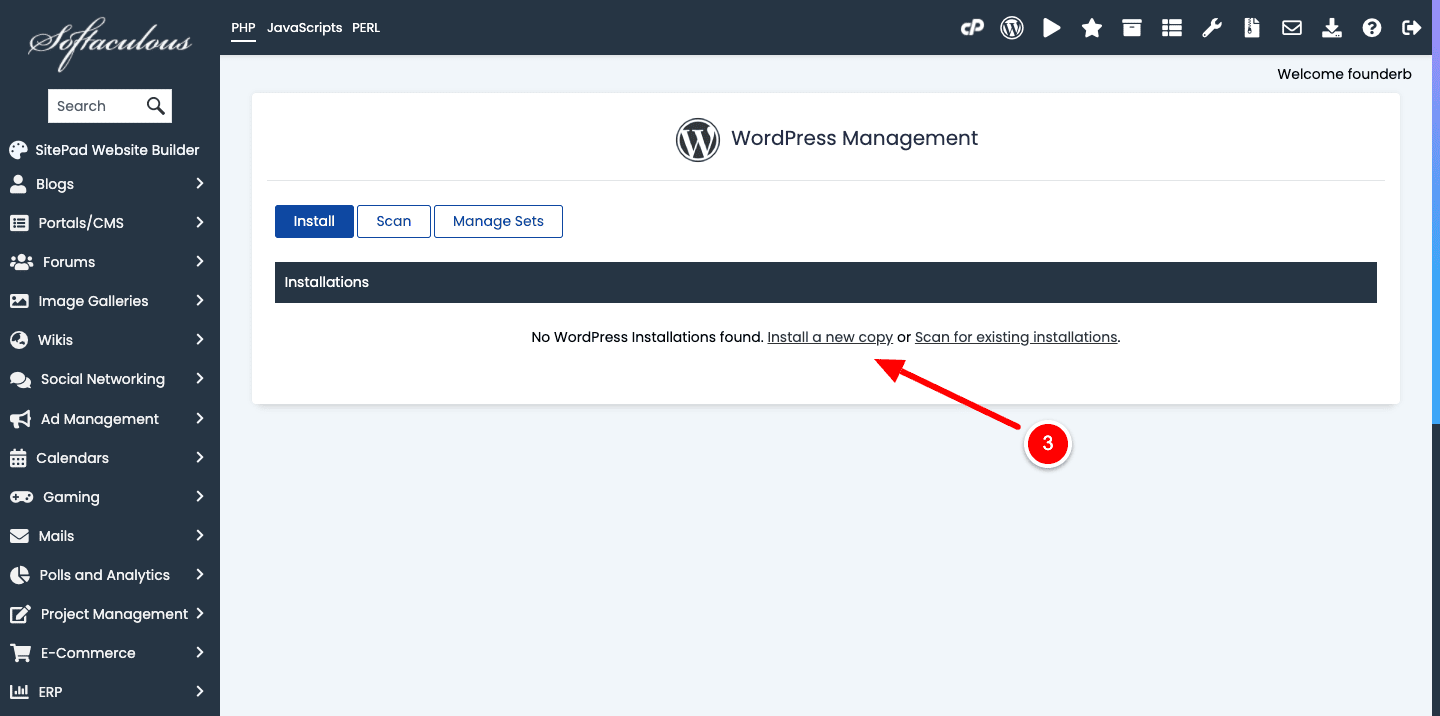
Task: Click the list rows icon in top bar
Action: pyautogui.click(x=1172, y=28)
